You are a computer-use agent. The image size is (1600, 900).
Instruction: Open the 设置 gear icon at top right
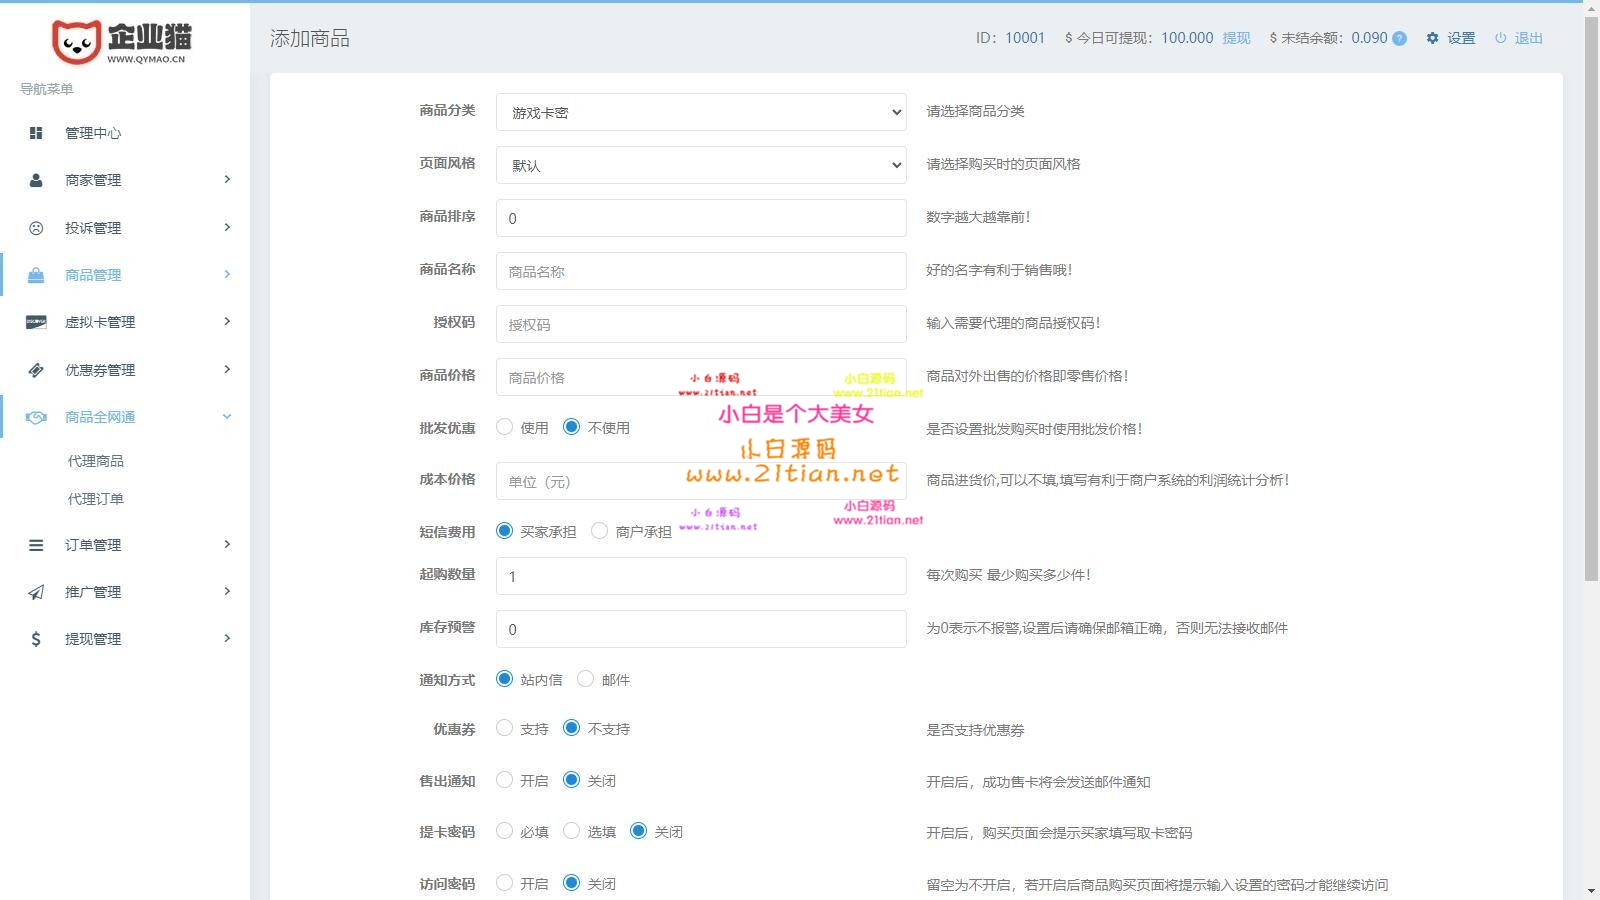[x=1434, y=38]
